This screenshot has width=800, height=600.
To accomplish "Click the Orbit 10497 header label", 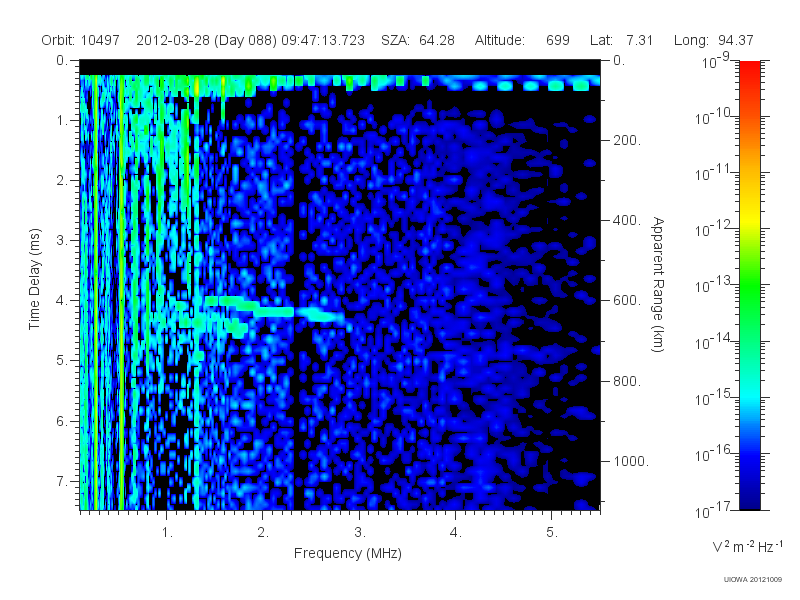I will point(81,40).
